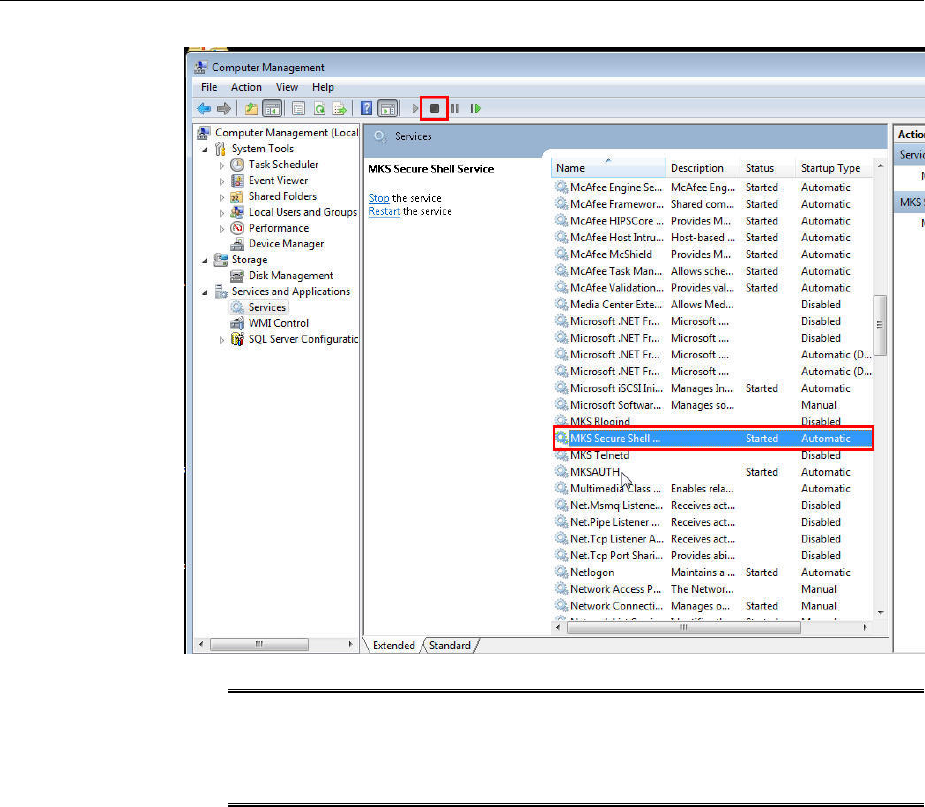Sort by the Name column header

click(608, 168)
